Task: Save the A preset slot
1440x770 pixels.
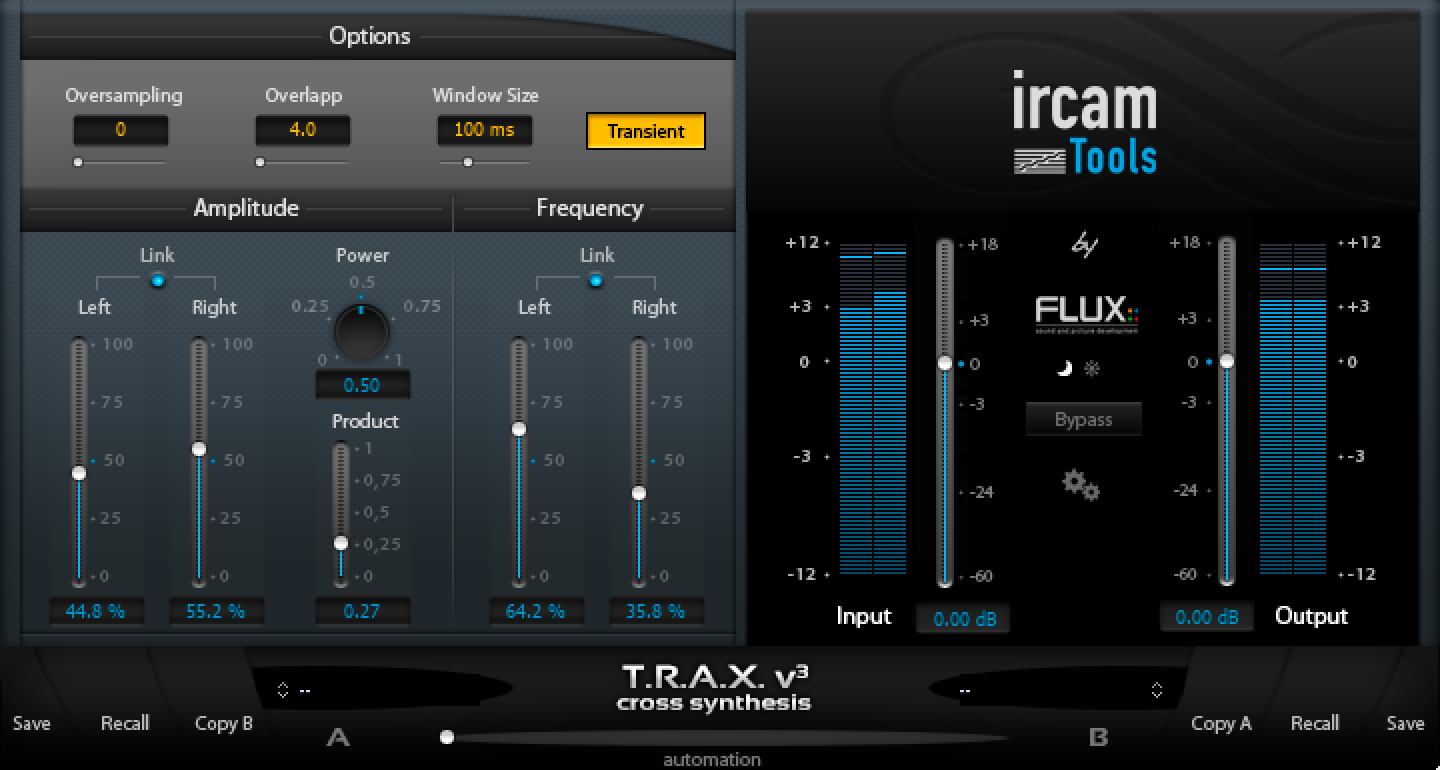Action: click(31, 723)
